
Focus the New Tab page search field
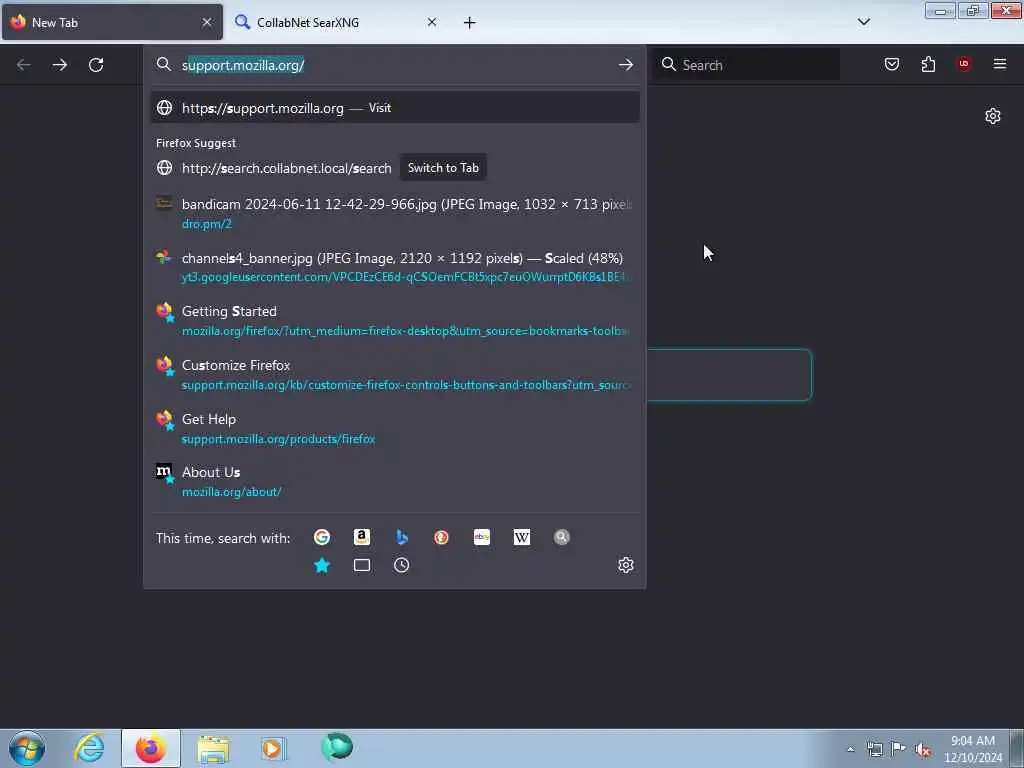tap(729, 375)
